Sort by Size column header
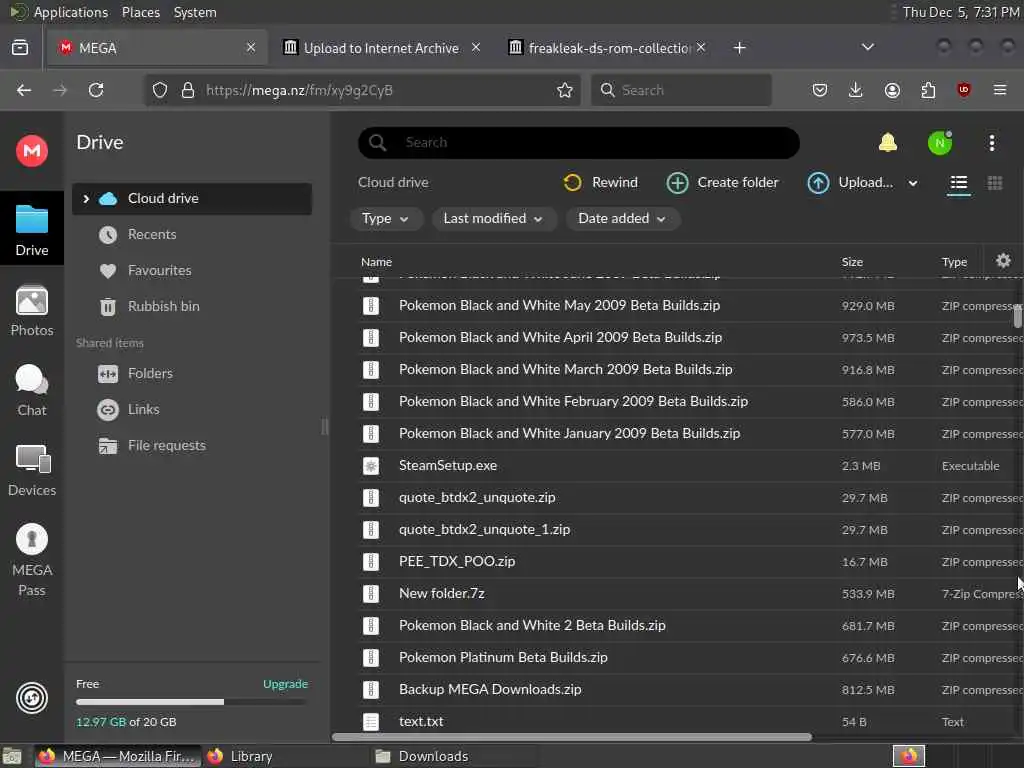Screen dimensions: 1024x768 pyautogui.click(x=852, y=262)
